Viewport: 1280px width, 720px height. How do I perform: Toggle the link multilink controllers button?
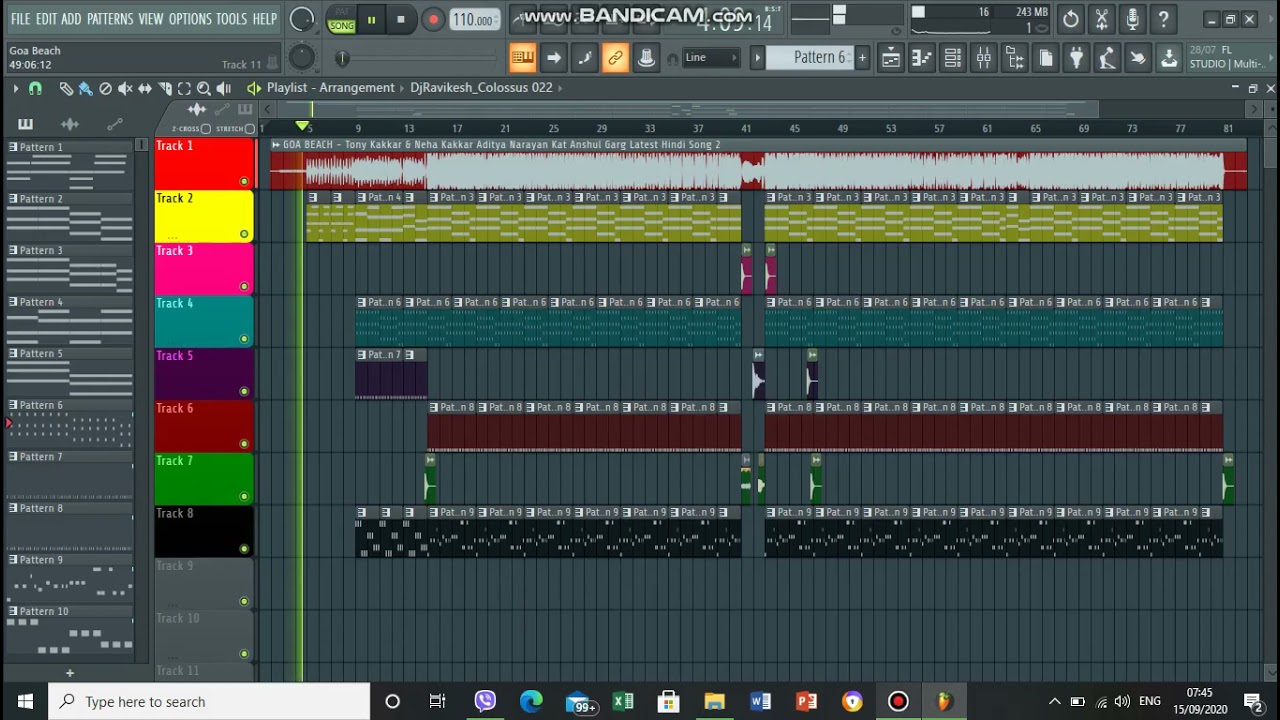tap(615, 58)
